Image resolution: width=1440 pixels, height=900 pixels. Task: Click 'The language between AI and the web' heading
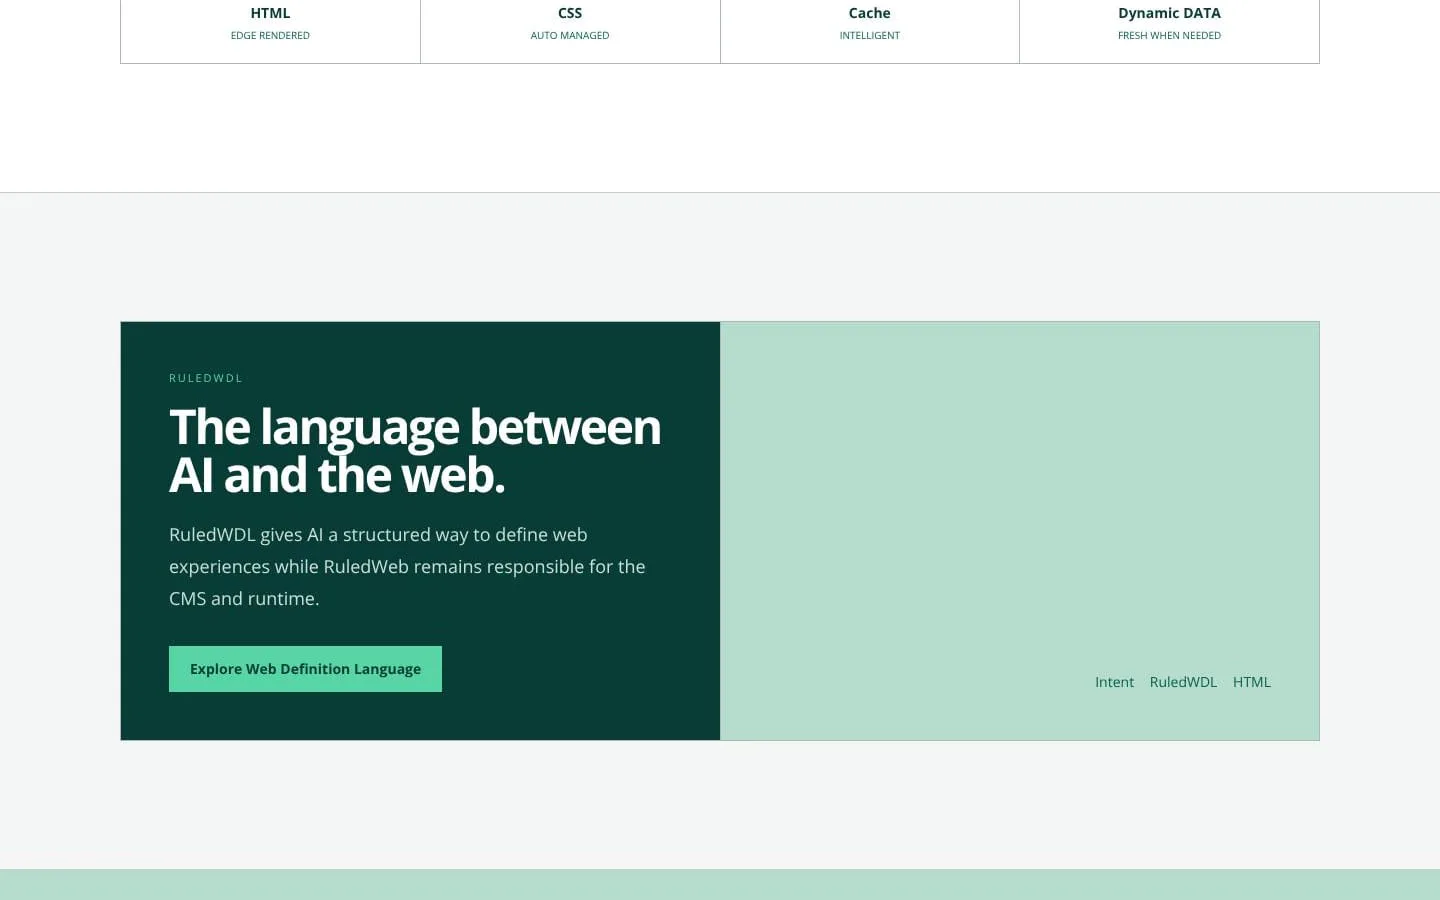tap(415, 450)
